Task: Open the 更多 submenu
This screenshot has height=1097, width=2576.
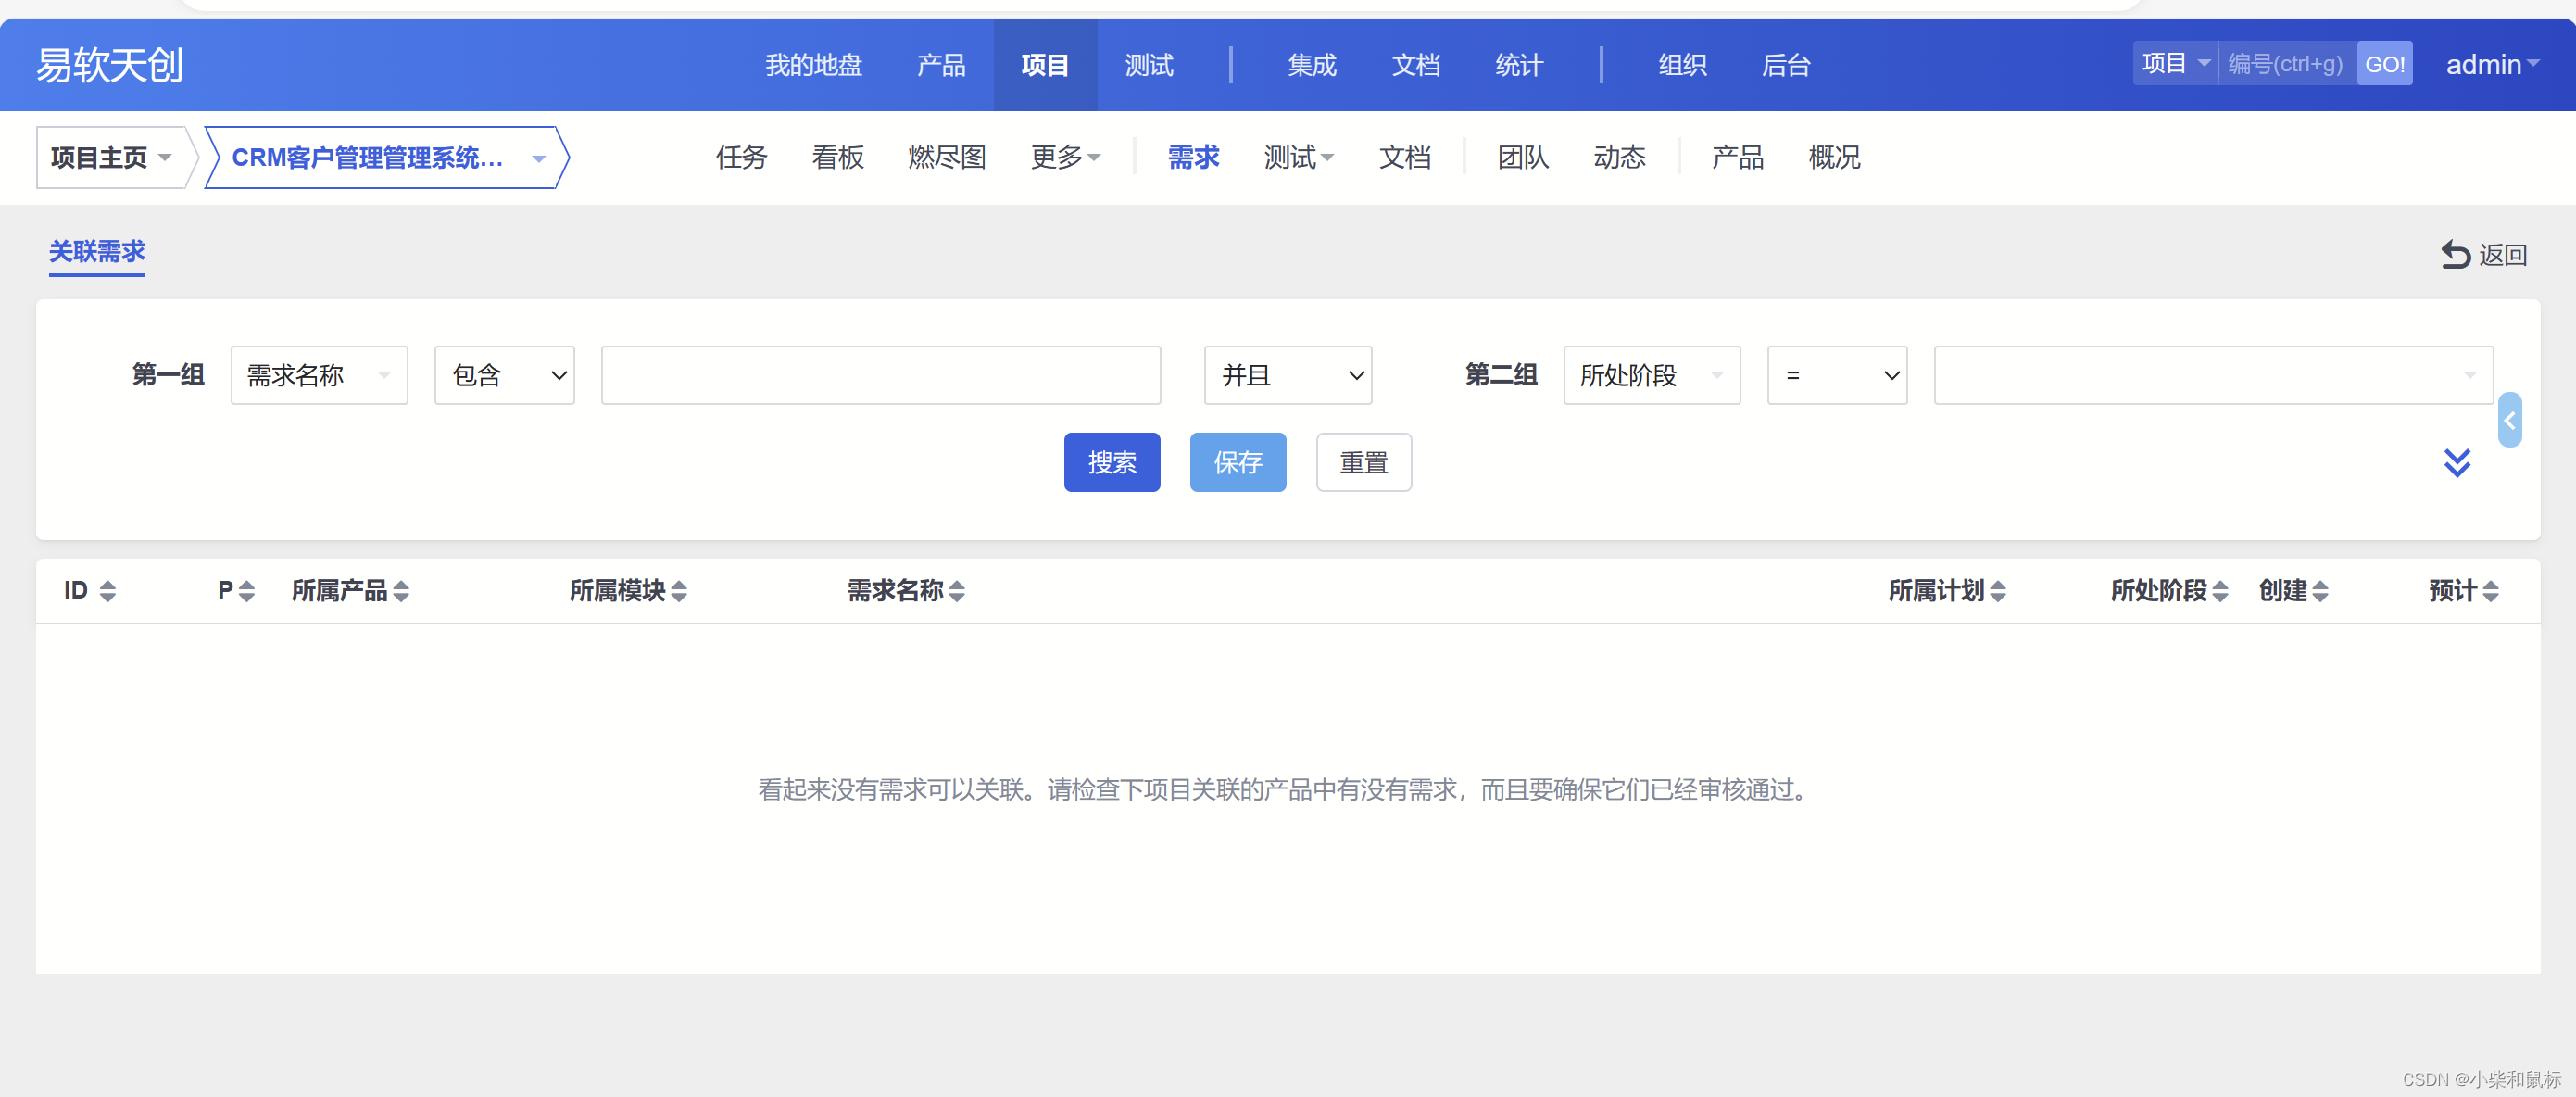Action: click(1065, 158)
